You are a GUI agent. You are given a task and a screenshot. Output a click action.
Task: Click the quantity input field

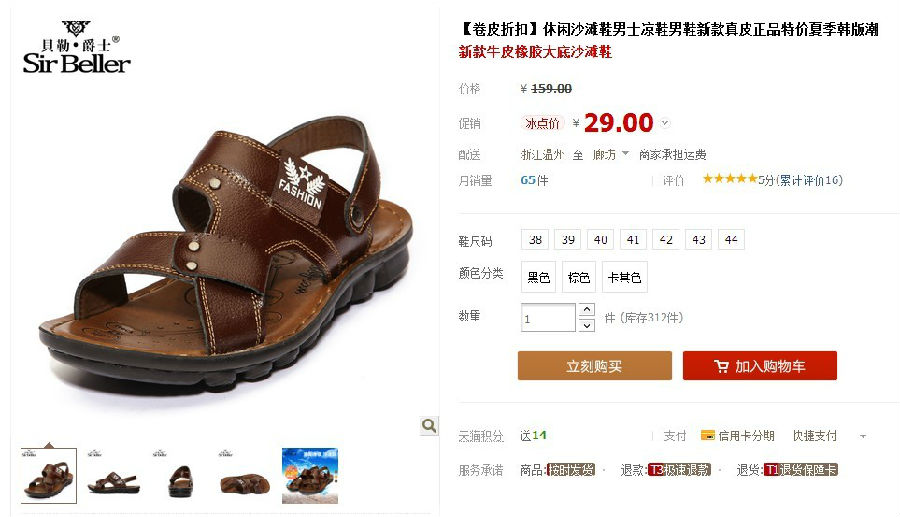point(548,318)
